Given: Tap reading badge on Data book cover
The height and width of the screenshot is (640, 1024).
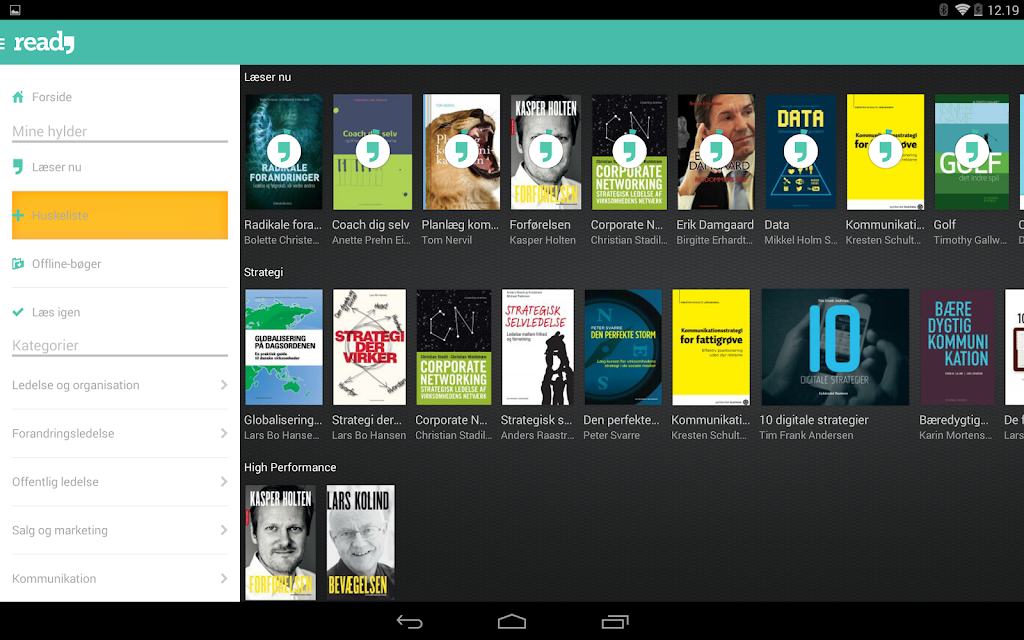Looking at the screenshot, I should tap(801, 152).
